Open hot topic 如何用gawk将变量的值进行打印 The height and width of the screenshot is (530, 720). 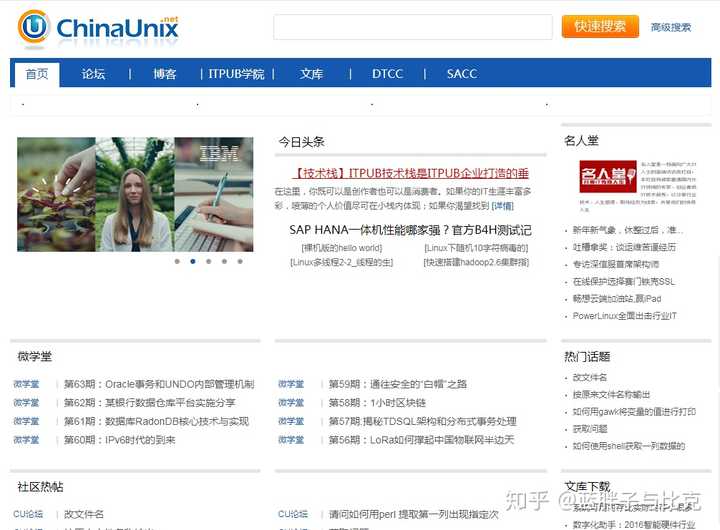pyautogui.click(x=634, y=412)
